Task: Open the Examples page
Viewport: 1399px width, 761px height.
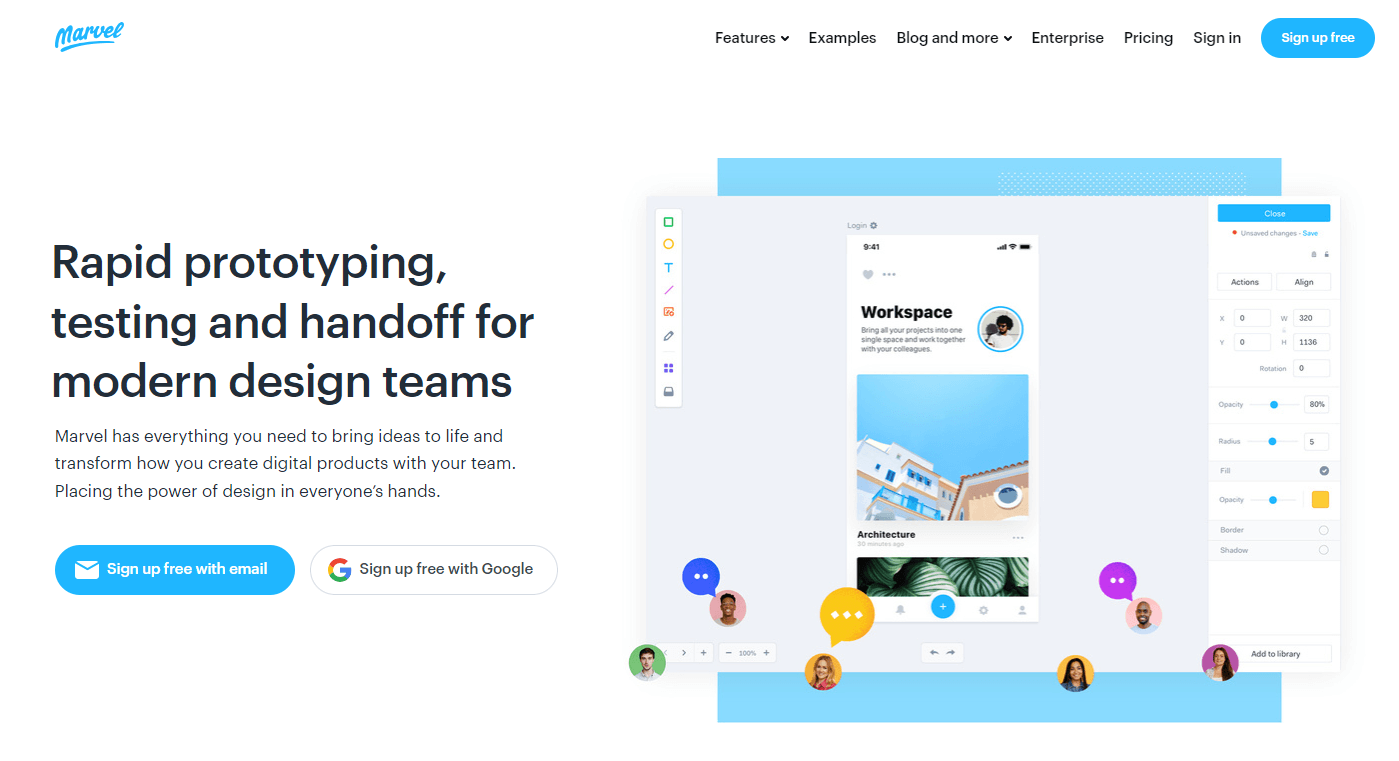Action: (x=842, y=38)
